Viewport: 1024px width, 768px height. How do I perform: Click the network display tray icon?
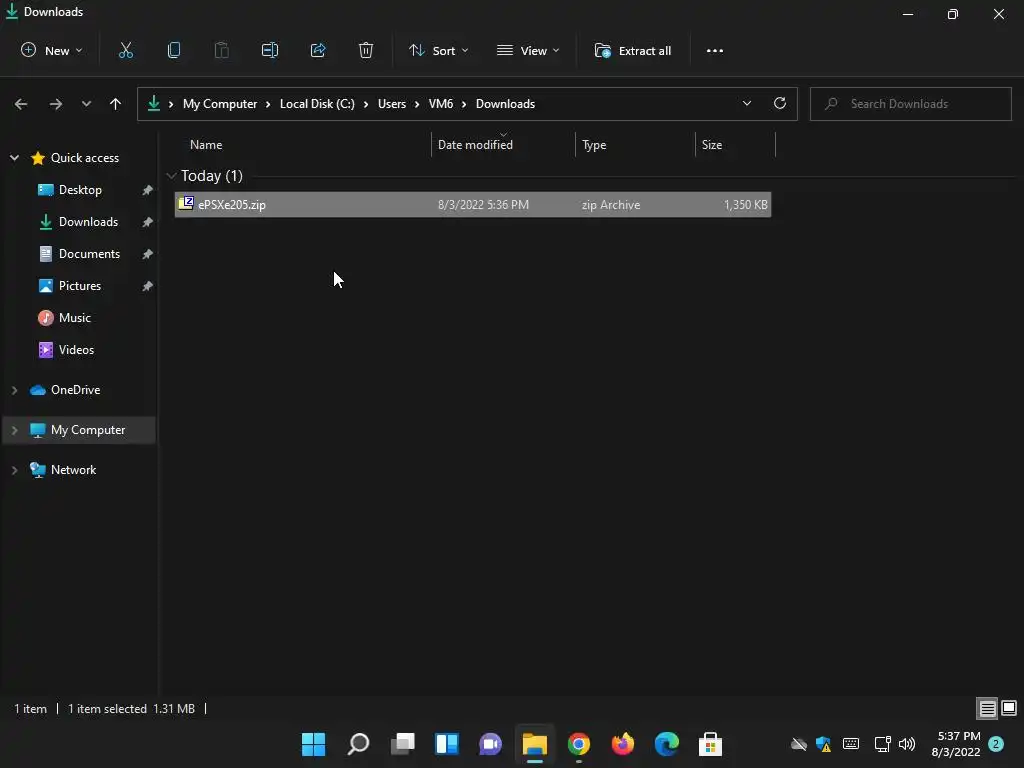[882, 744]
